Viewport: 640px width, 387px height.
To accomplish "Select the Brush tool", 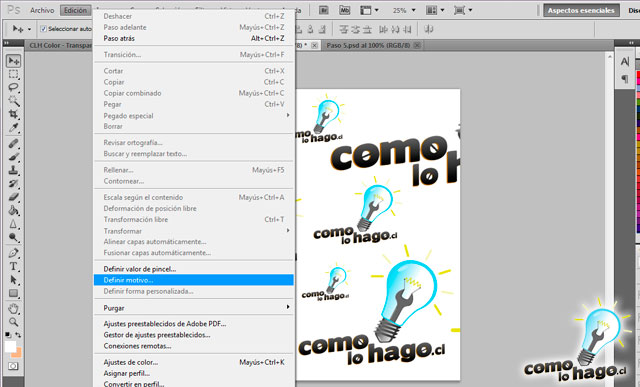I will tap(13, 157).
